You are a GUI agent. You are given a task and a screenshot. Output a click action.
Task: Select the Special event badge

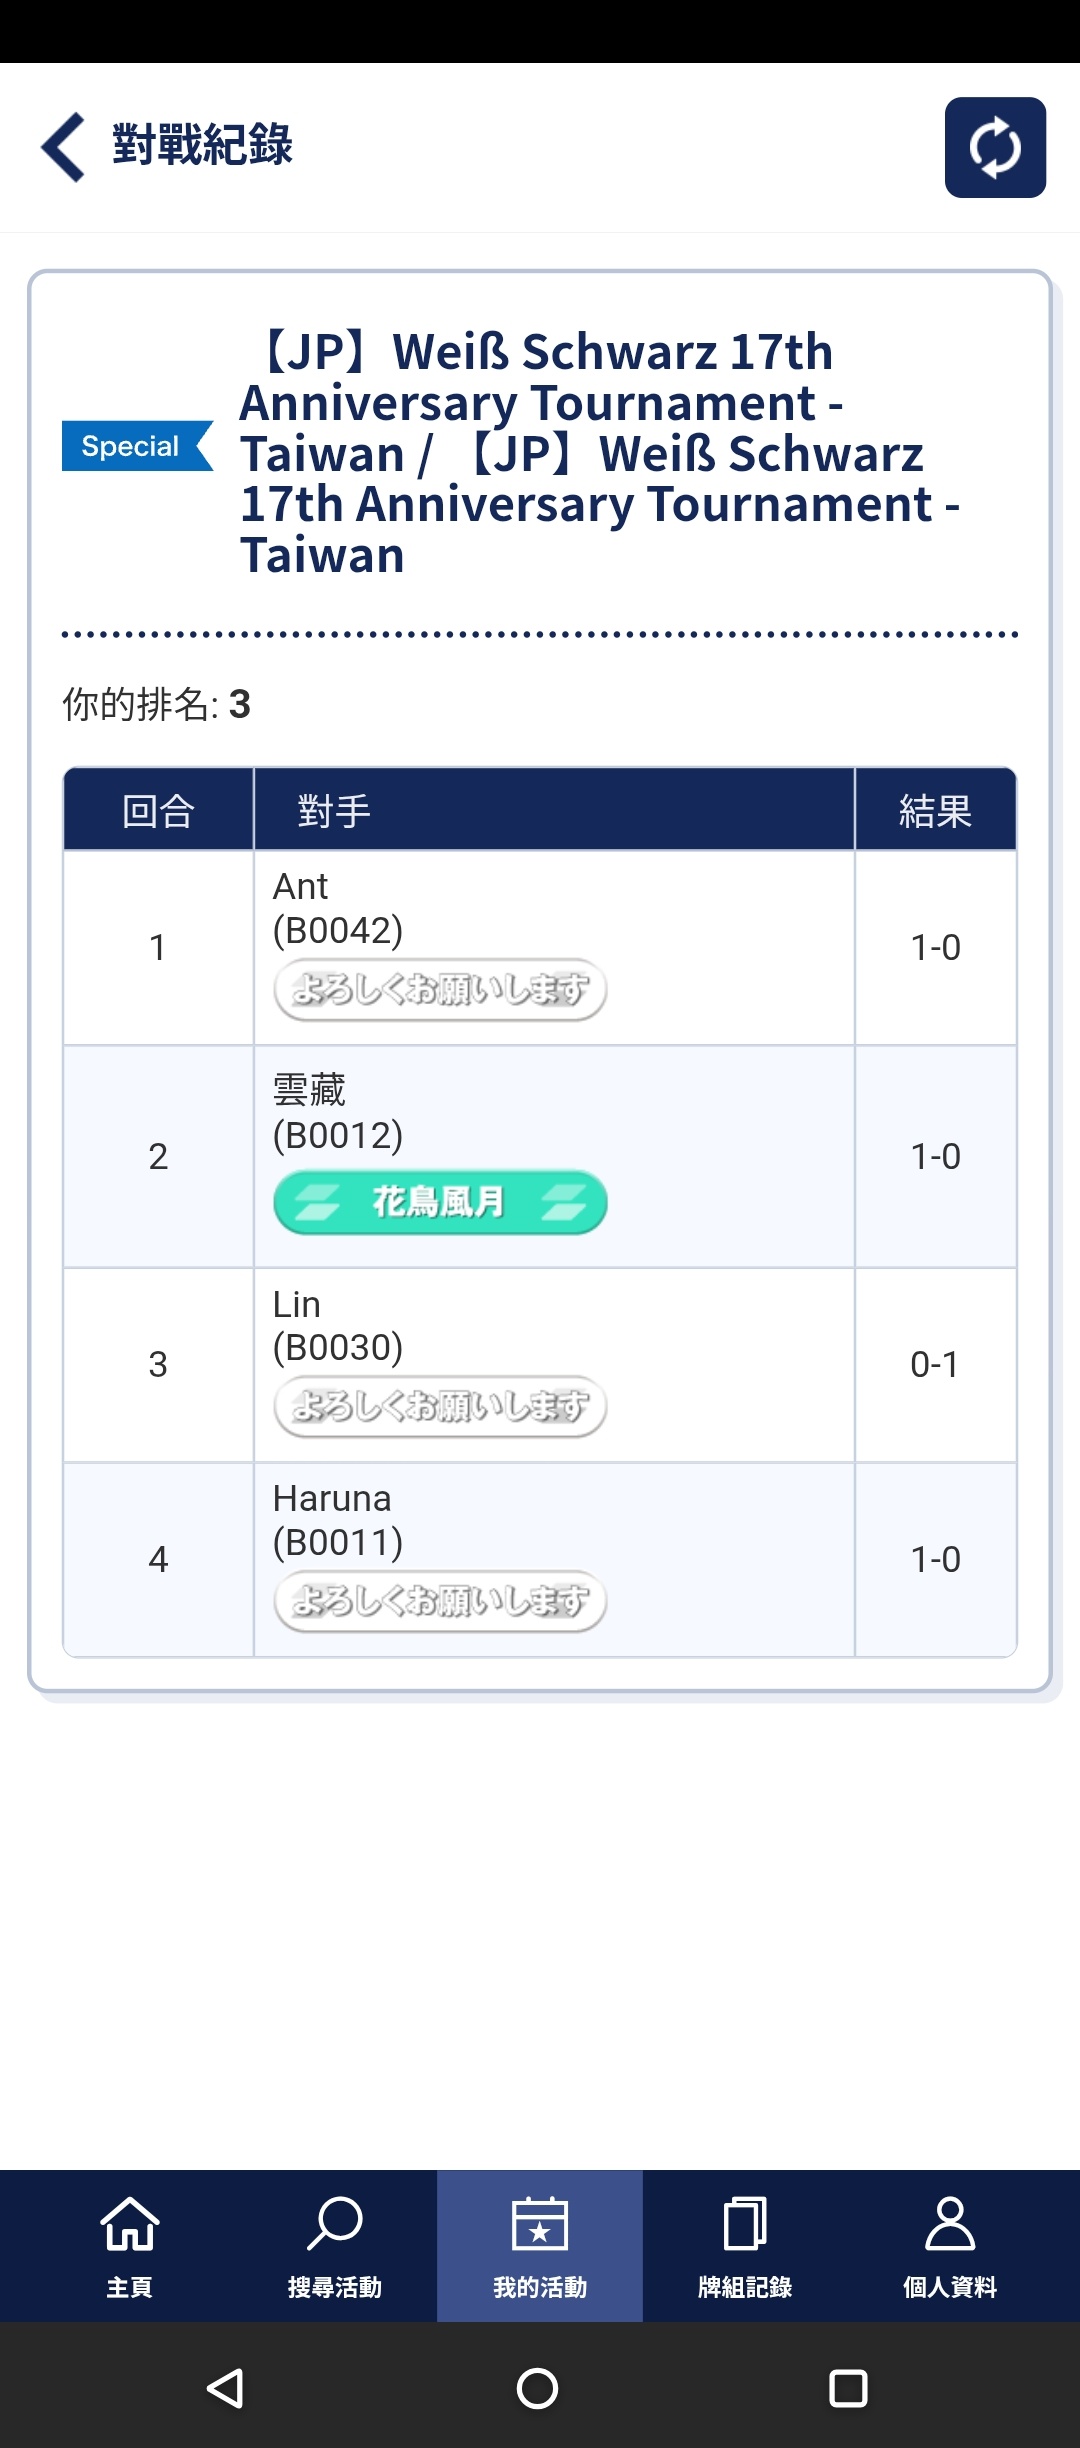point(137,446)
